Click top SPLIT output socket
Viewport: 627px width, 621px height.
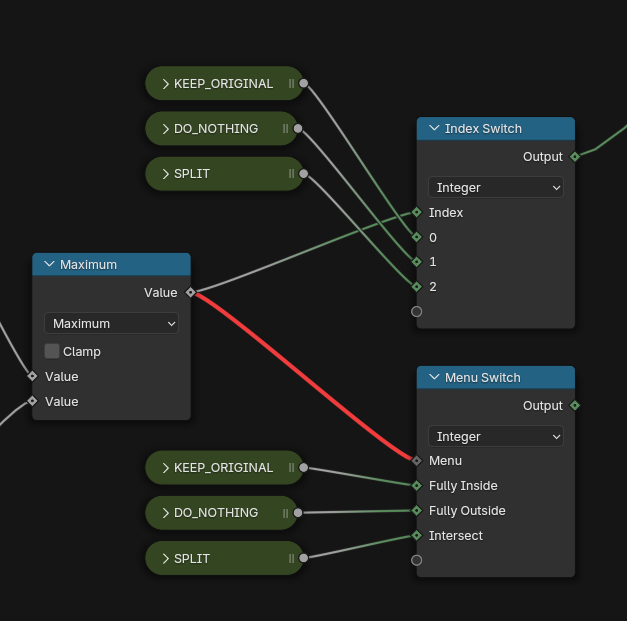click(304, 174)
